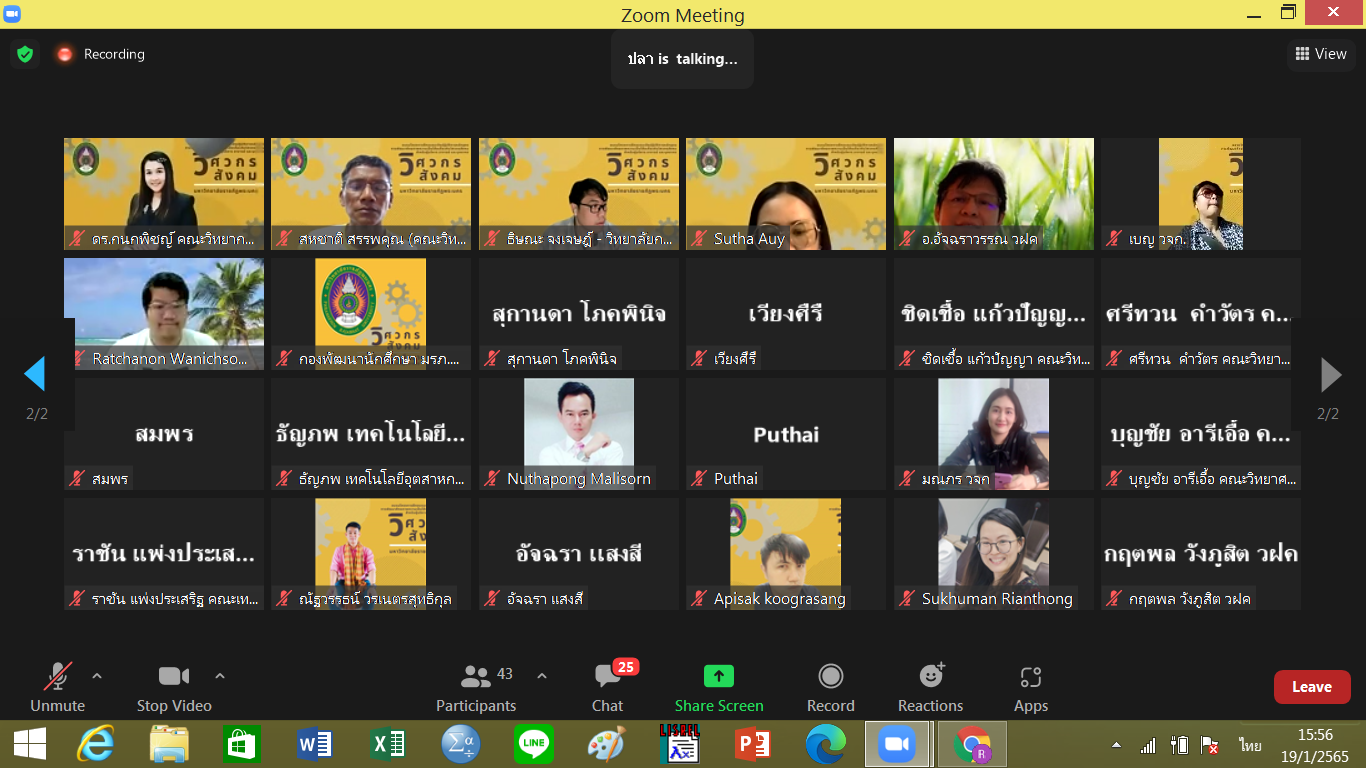The width and height of the screenshot is (1366, 768).
Task: Open the taskbar clock showing 15:56
Action: [1315, 744]
